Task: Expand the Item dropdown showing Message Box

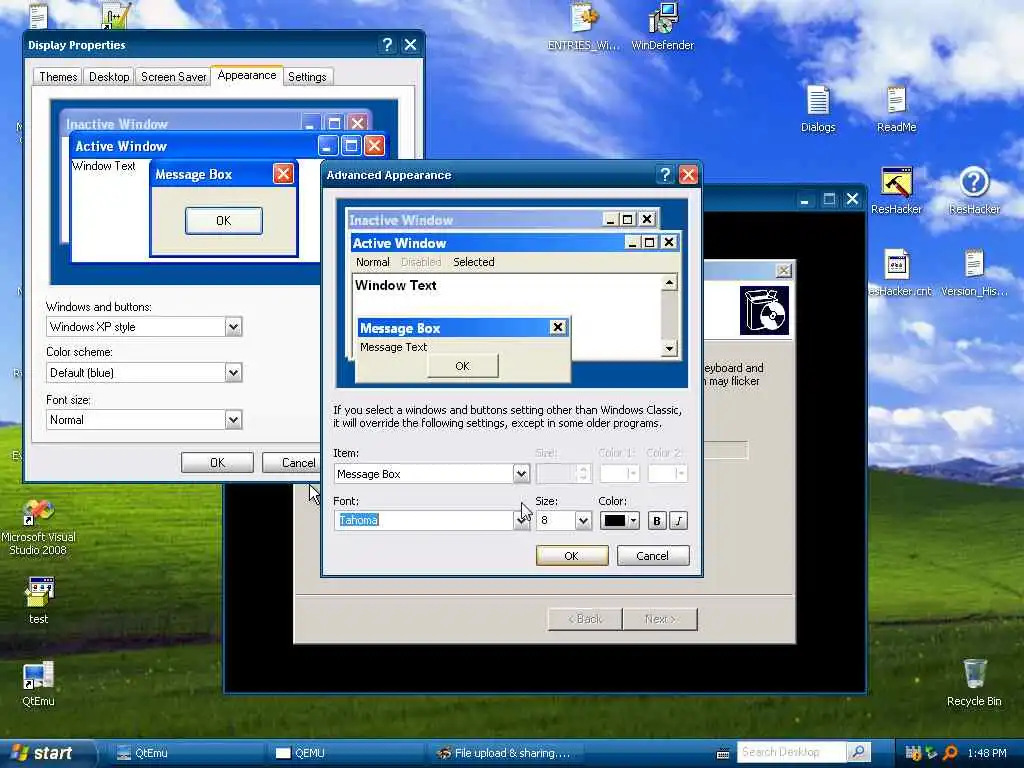Action: pos(520,474)
